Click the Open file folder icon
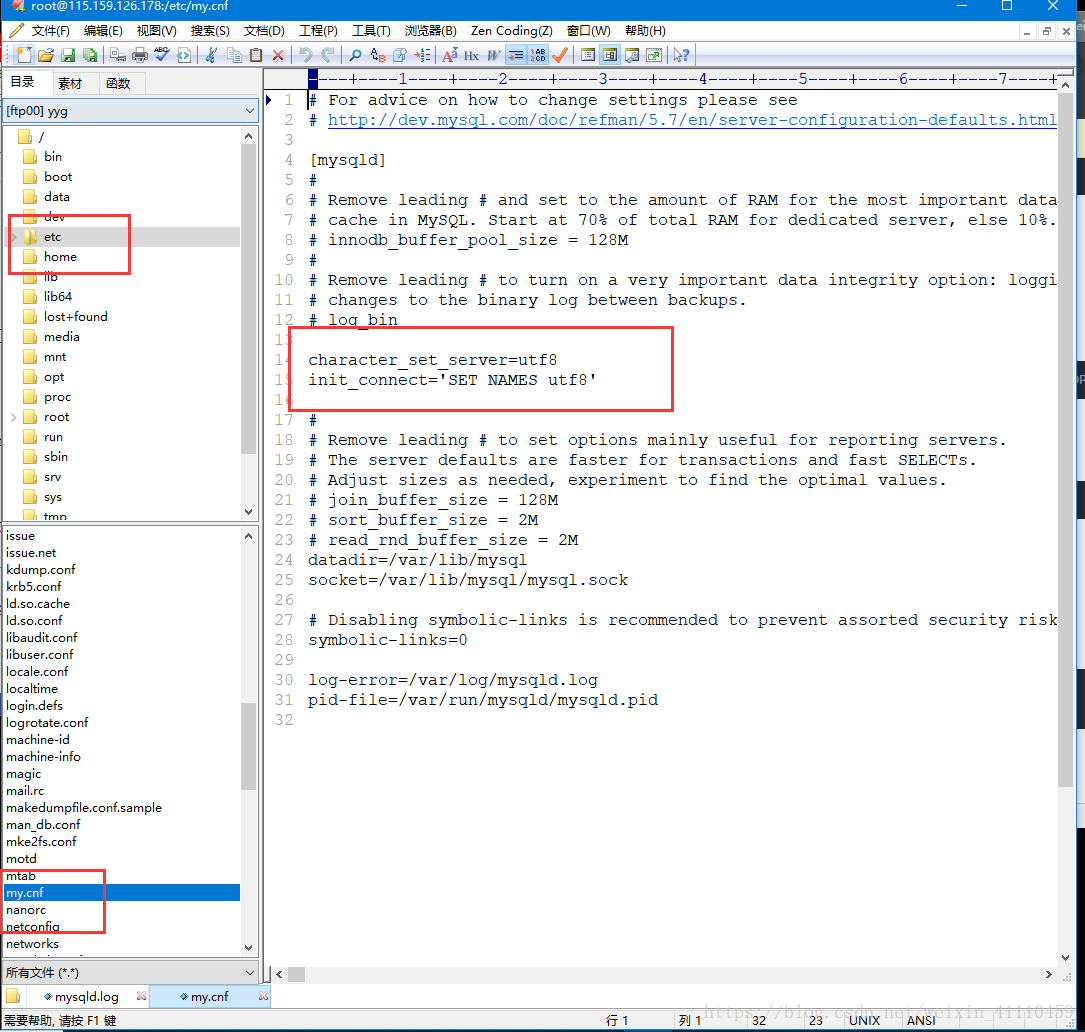The height and width of the screenshot is (1032, 1085). 46,55
